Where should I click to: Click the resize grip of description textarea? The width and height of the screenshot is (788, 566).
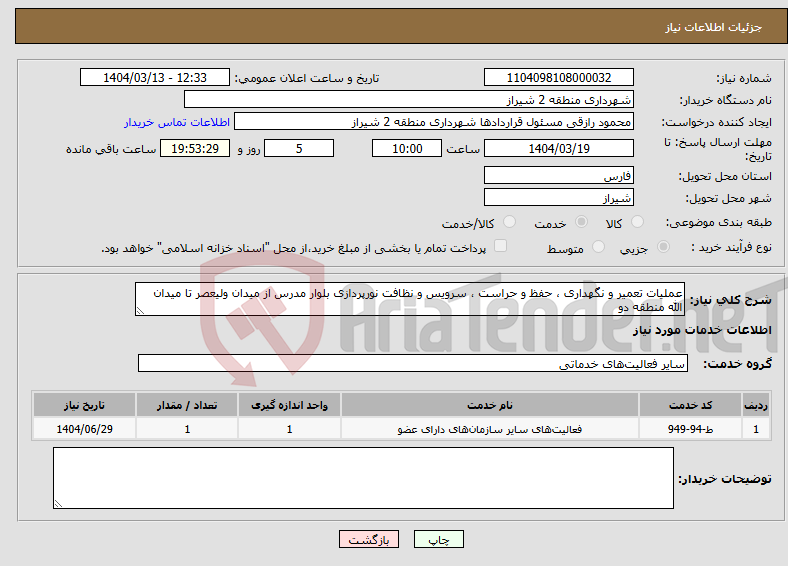140,311
